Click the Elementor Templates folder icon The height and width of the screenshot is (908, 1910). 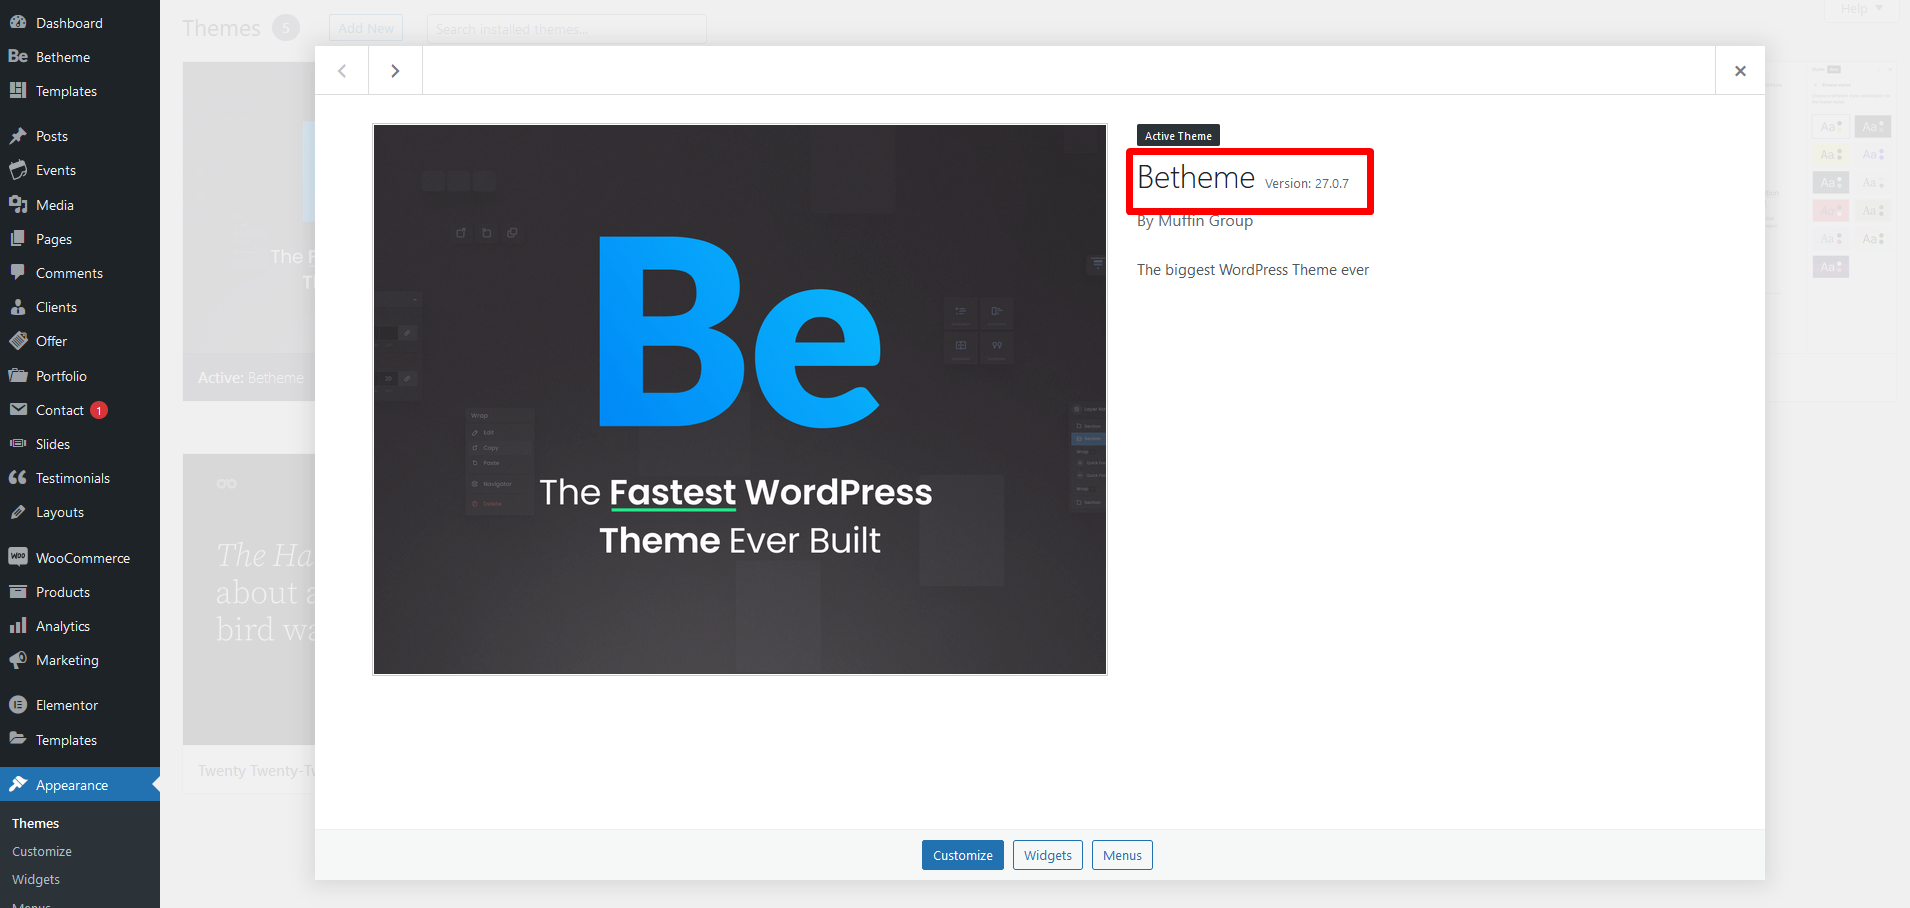coord(18,739)
